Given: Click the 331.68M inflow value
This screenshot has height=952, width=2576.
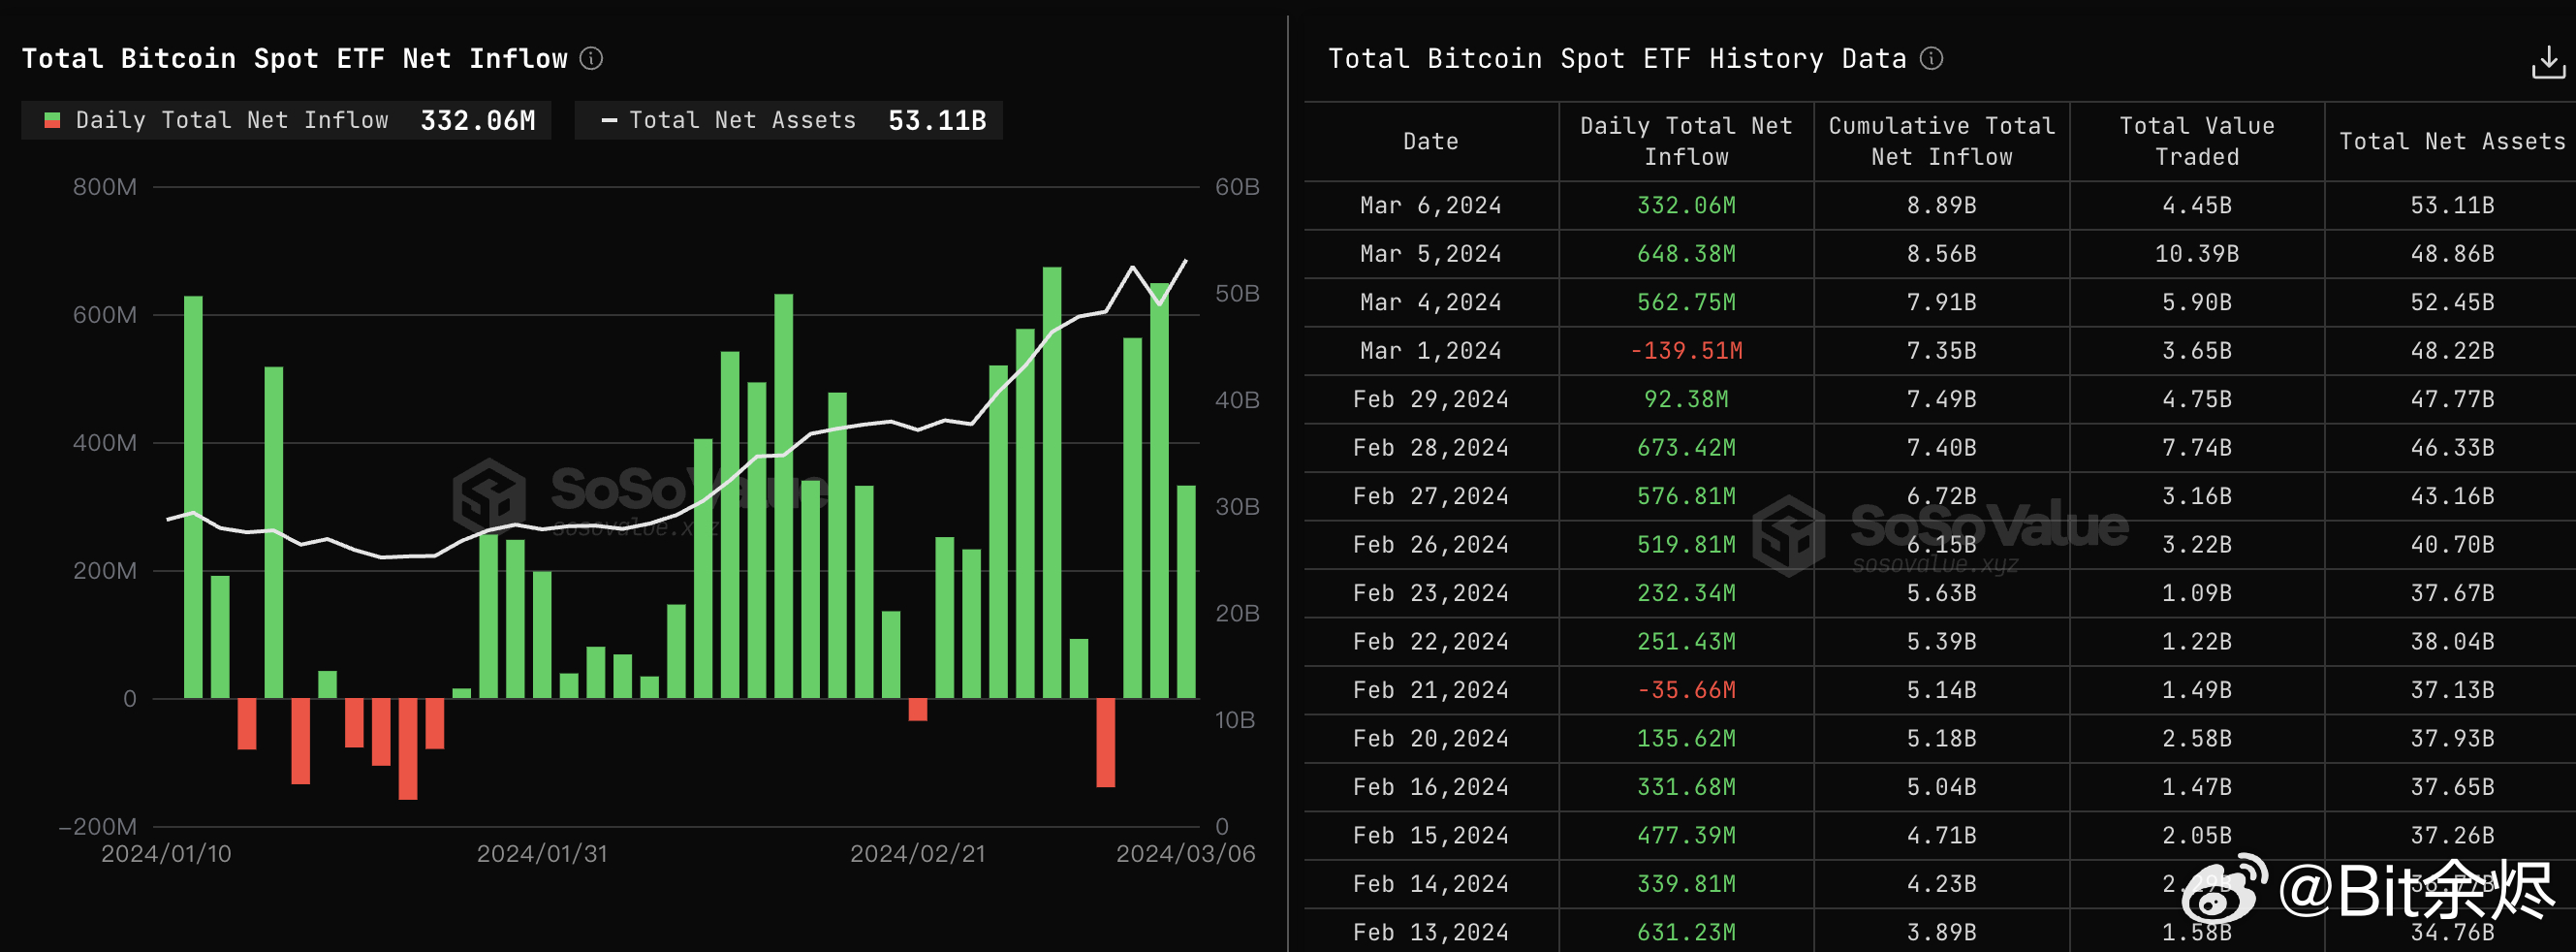Looking at the screenshot, I should (1686, 788).
